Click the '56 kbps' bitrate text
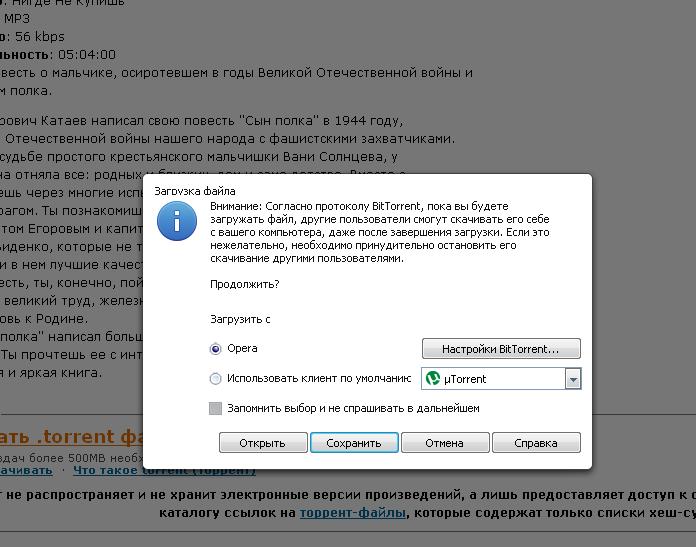The height and width of the screenshot is (547, 696). 40,36
